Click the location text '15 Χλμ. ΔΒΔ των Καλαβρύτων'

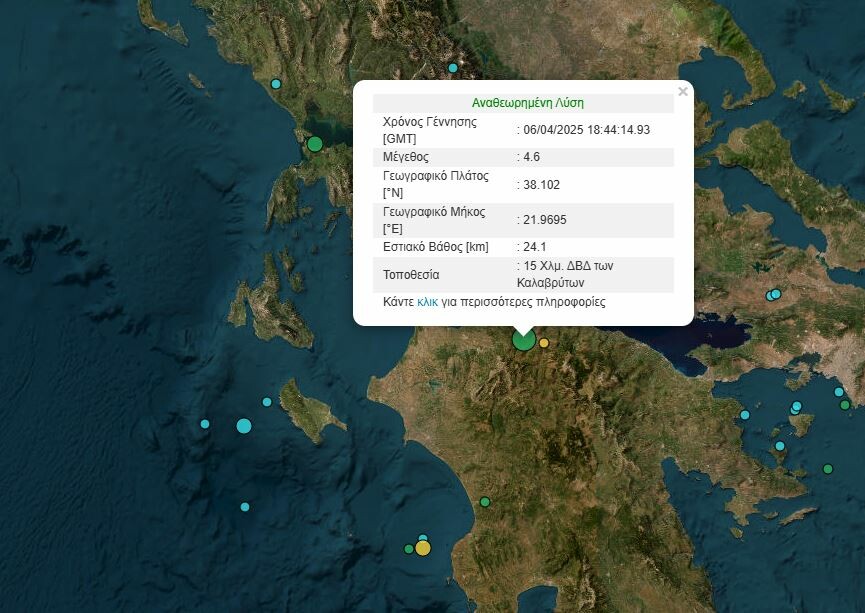pos(565,274)
